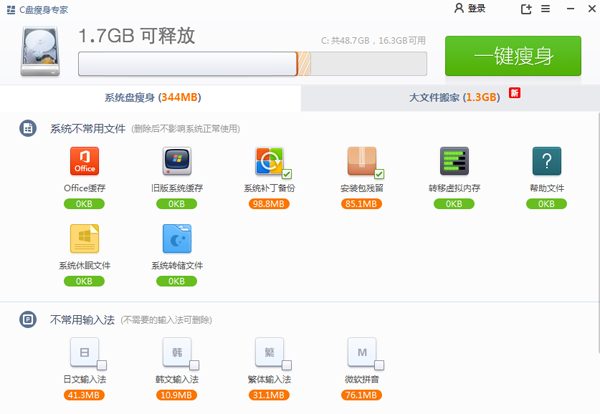Click the Office缓存 icon
The width and height of the screenshot is (600, 414).
click(85, 162)
